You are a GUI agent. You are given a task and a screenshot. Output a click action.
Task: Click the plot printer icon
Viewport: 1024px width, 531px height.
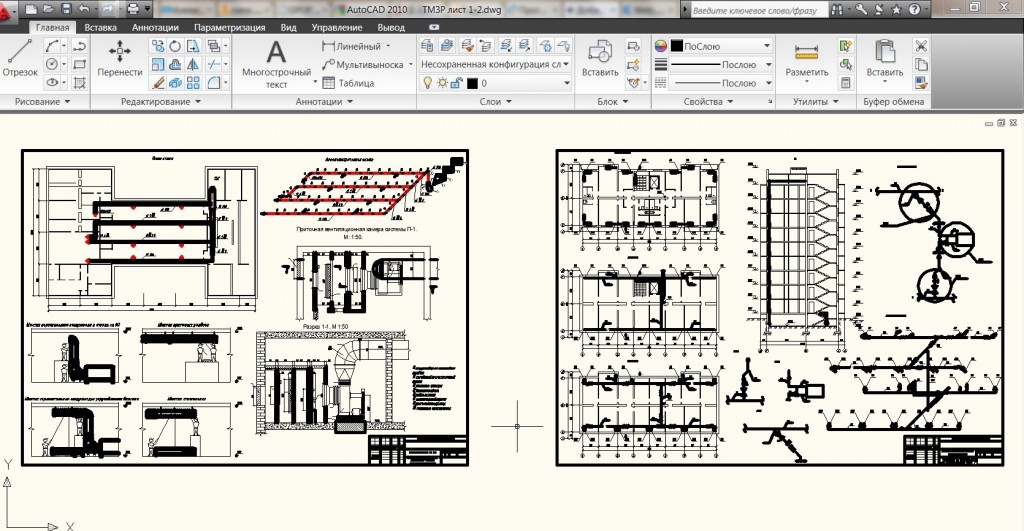click(133, 8)
